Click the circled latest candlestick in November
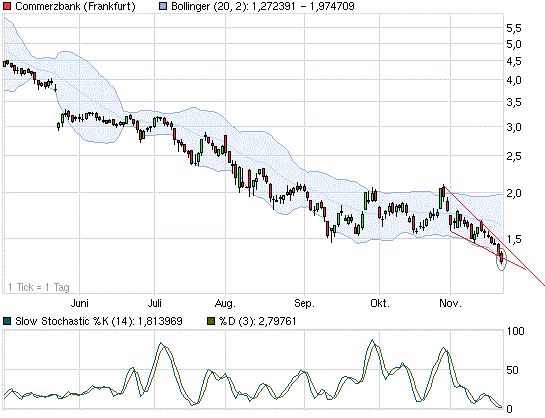This screenshot has height=418, width=545. [x=501, y=258]
